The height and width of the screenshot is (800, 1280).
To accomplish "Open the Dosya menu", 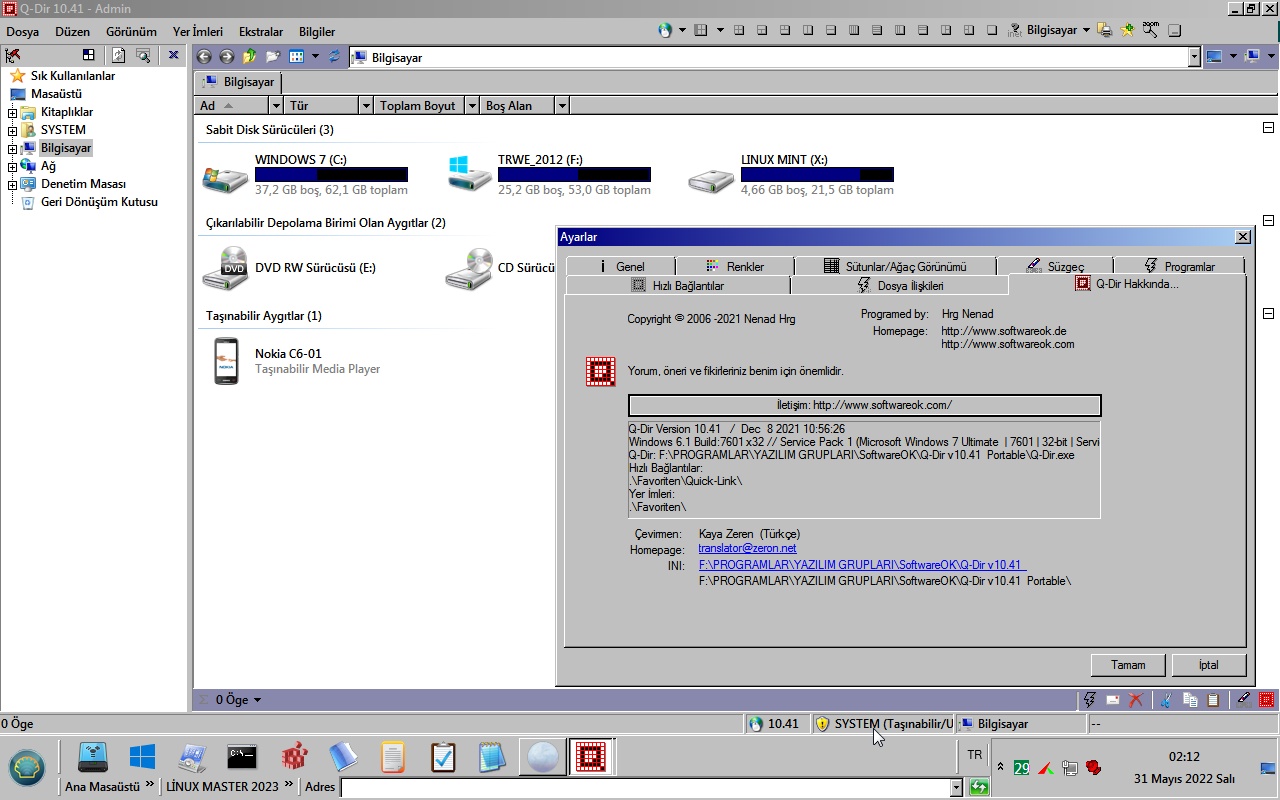I will 23,31.
